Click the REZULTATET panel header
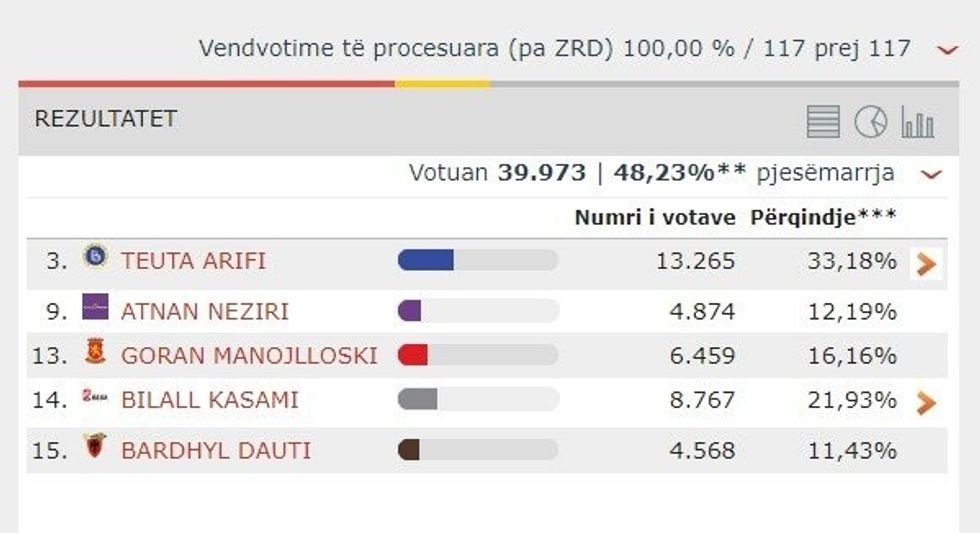 tap(106, 119)
